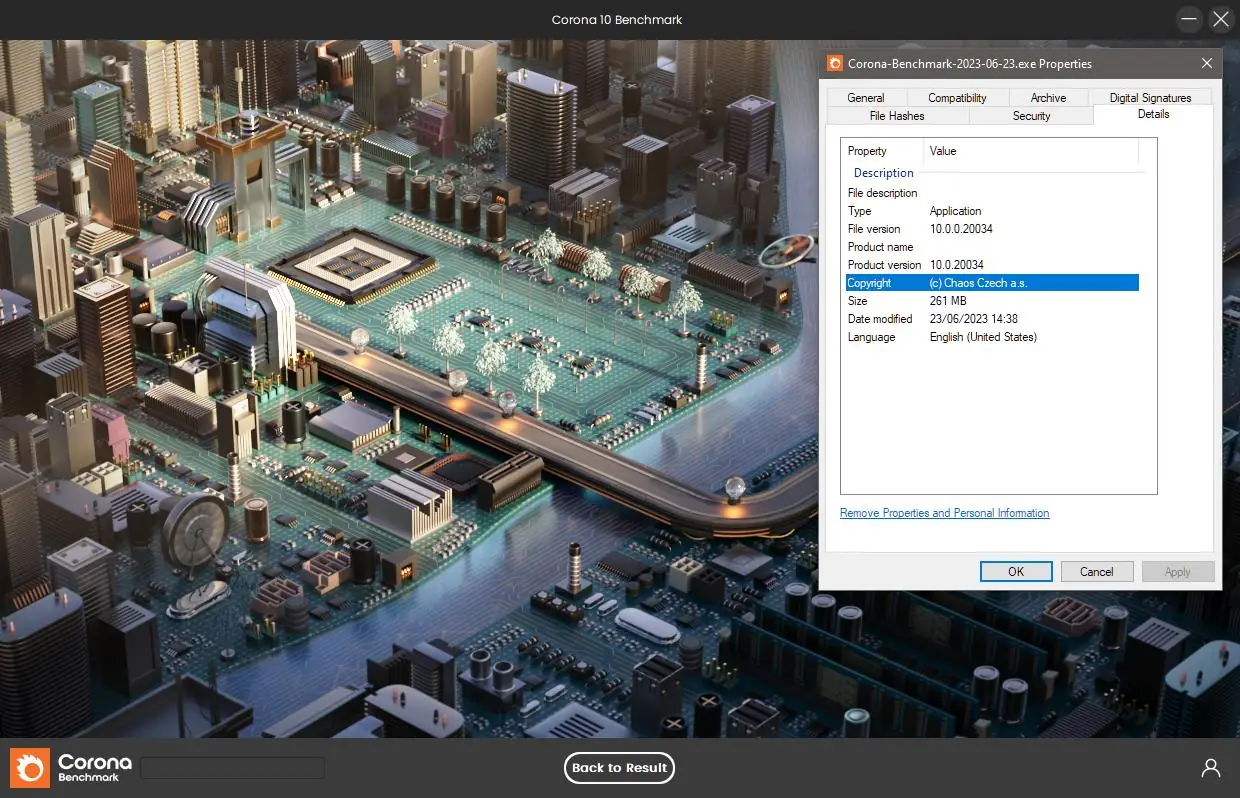1240x798 pixels.
Task: Go to the Digital Signatures tab
Action: coord(1150,98)
